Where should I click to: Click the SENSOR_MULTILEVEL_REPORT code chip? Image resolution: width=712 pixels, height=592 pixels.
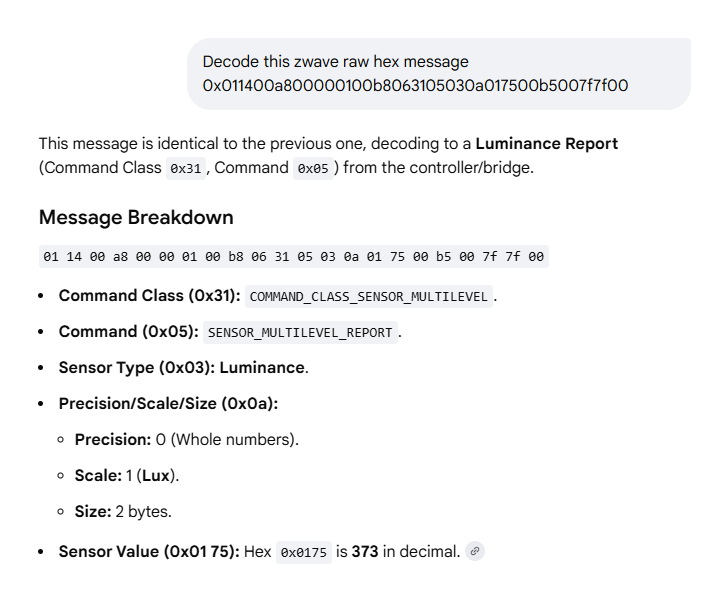300,332
